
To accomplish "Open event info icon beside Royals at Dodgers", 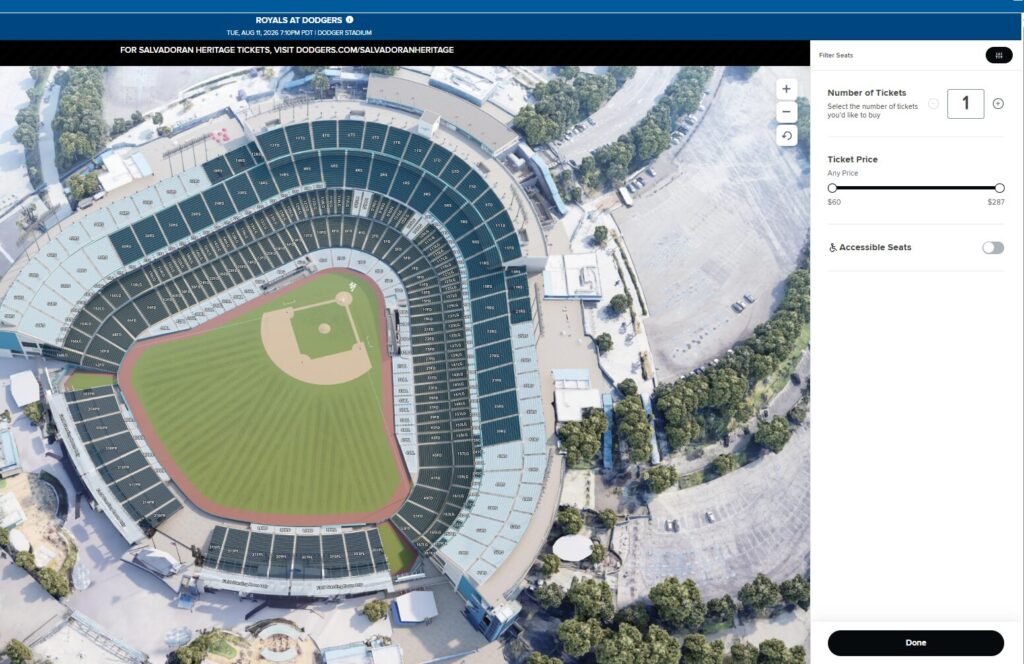I will pyautogui.click(x=349, y=19).
